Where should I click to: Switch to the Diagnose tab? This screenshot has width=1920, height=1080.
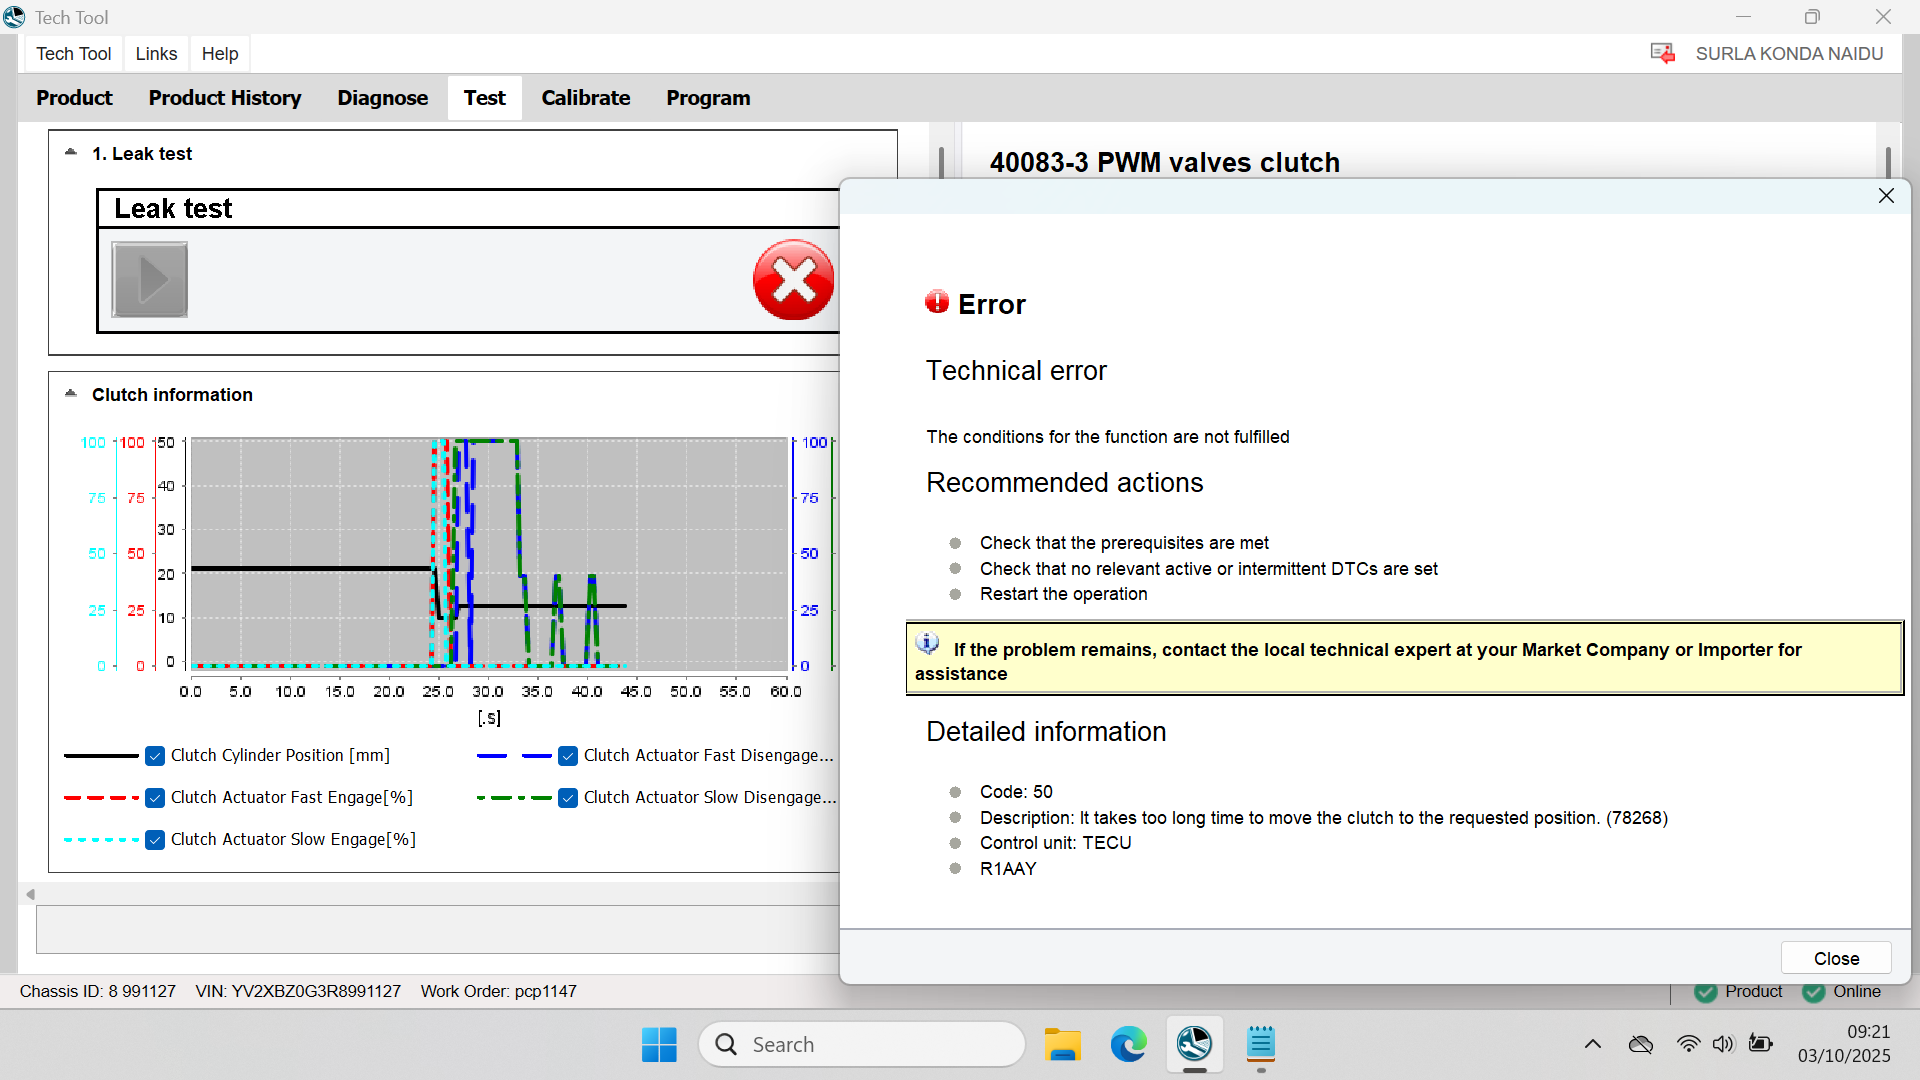(x=382, y=98)
